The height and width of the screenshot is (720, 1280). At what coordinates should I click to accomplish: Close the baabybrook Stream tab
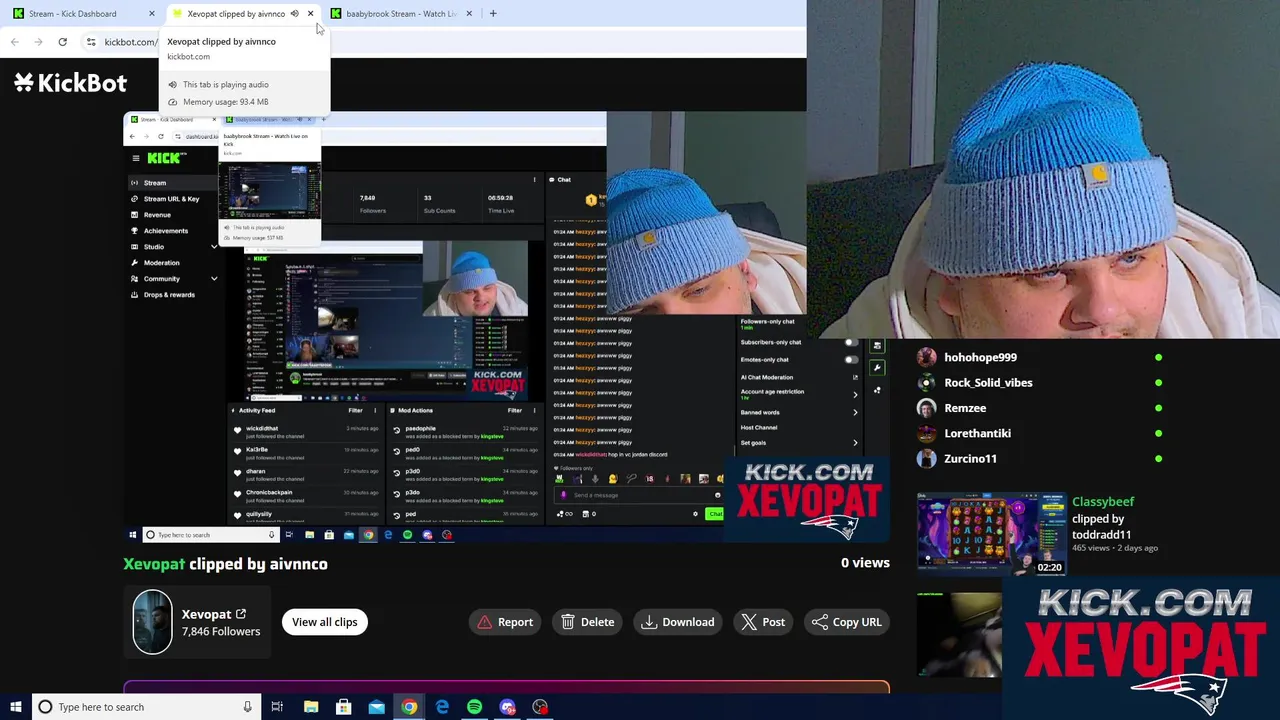(x=467, y=14)
